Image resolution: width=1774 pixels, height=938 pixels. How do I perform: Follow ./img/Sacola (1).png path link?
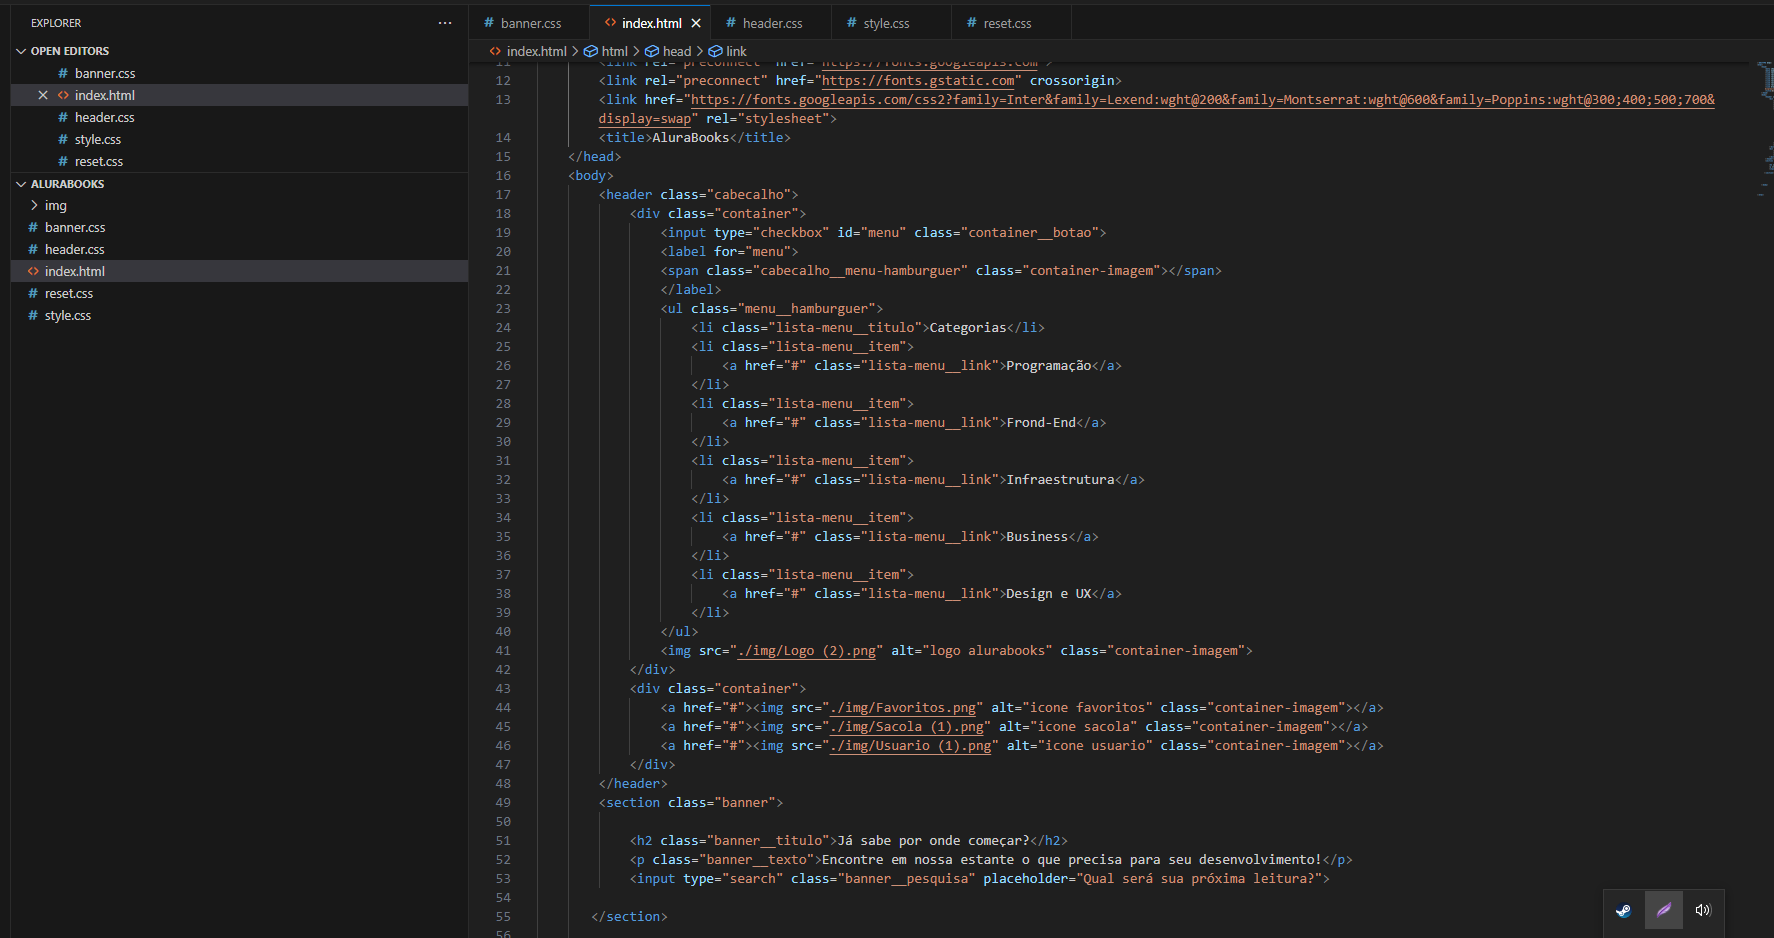pyautogui.click(x=906, y=726)
